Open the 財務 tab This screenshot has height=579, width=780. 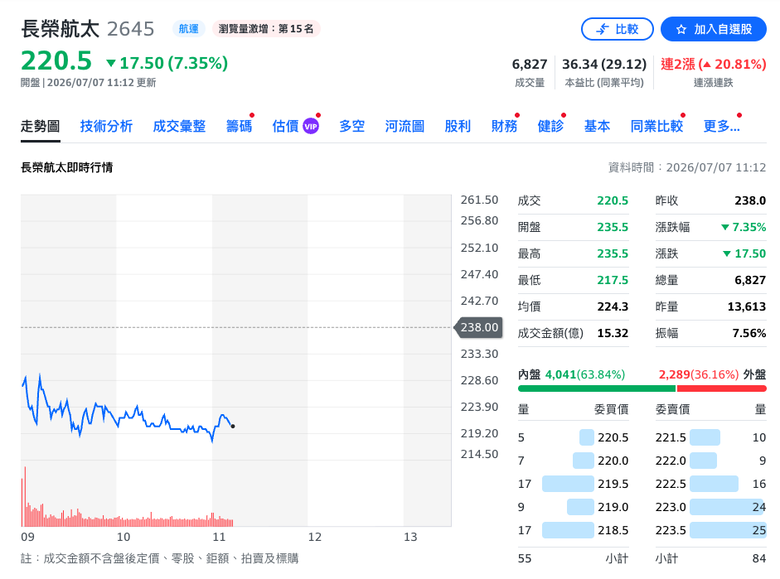[504, 126]
